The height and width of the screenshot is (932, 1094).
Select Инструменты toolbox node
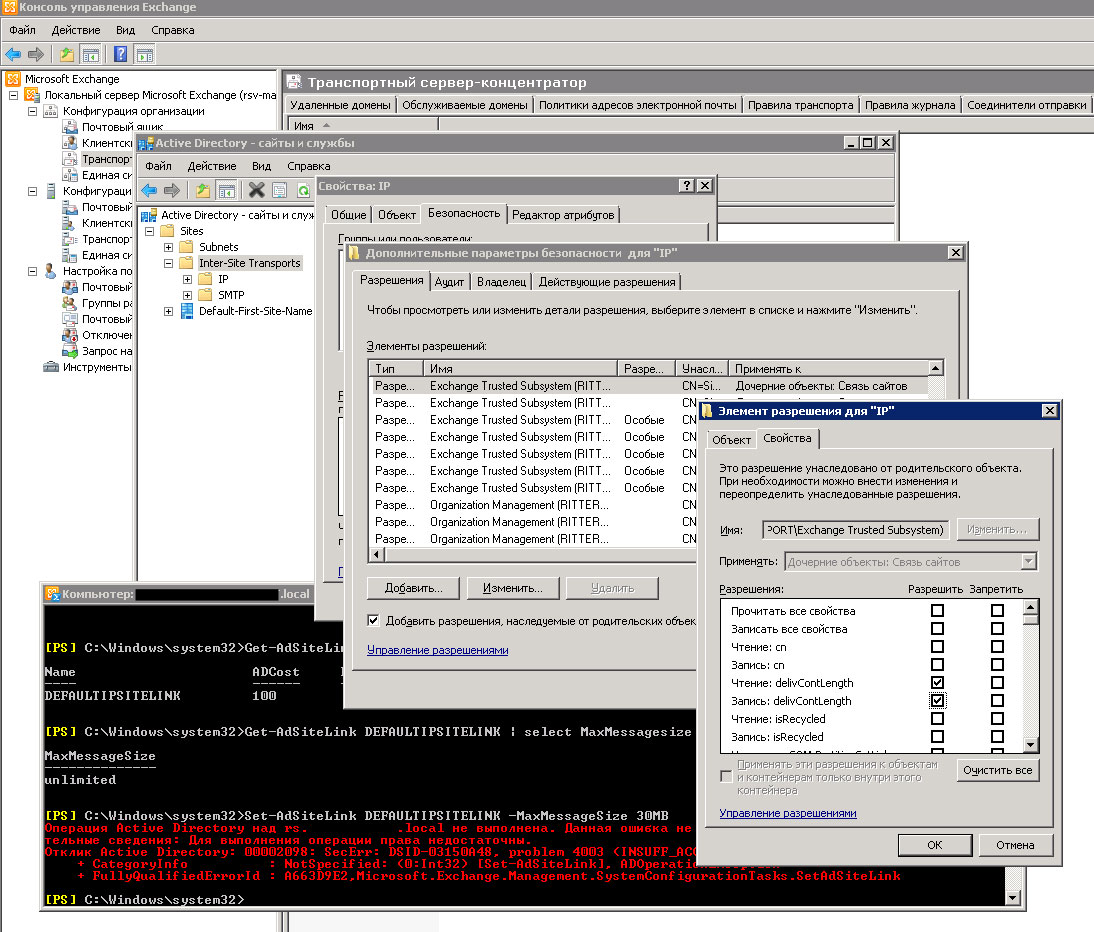click(96, 367)
